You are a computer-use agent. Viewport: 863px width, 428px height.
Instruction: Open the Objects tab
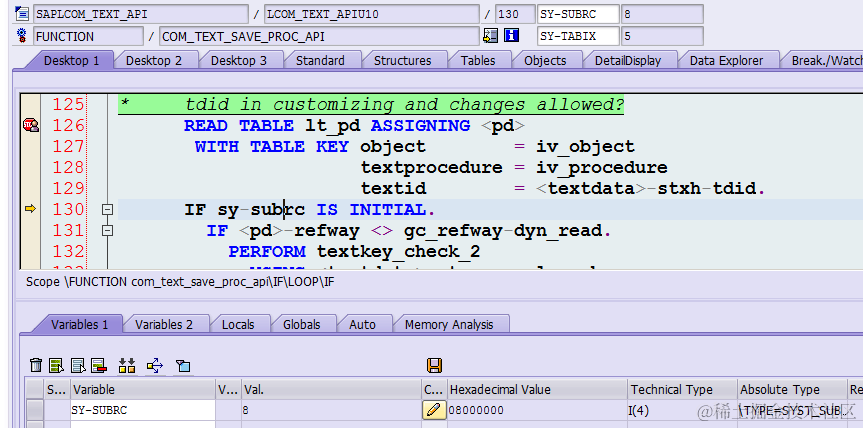[x=545, y=61]
